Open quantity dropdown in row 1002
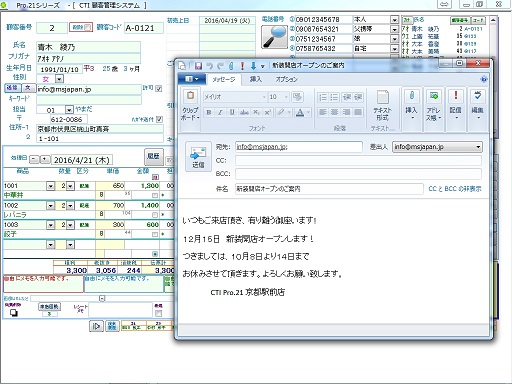Screen dimensions: 512x384 [x=70, y=205]
